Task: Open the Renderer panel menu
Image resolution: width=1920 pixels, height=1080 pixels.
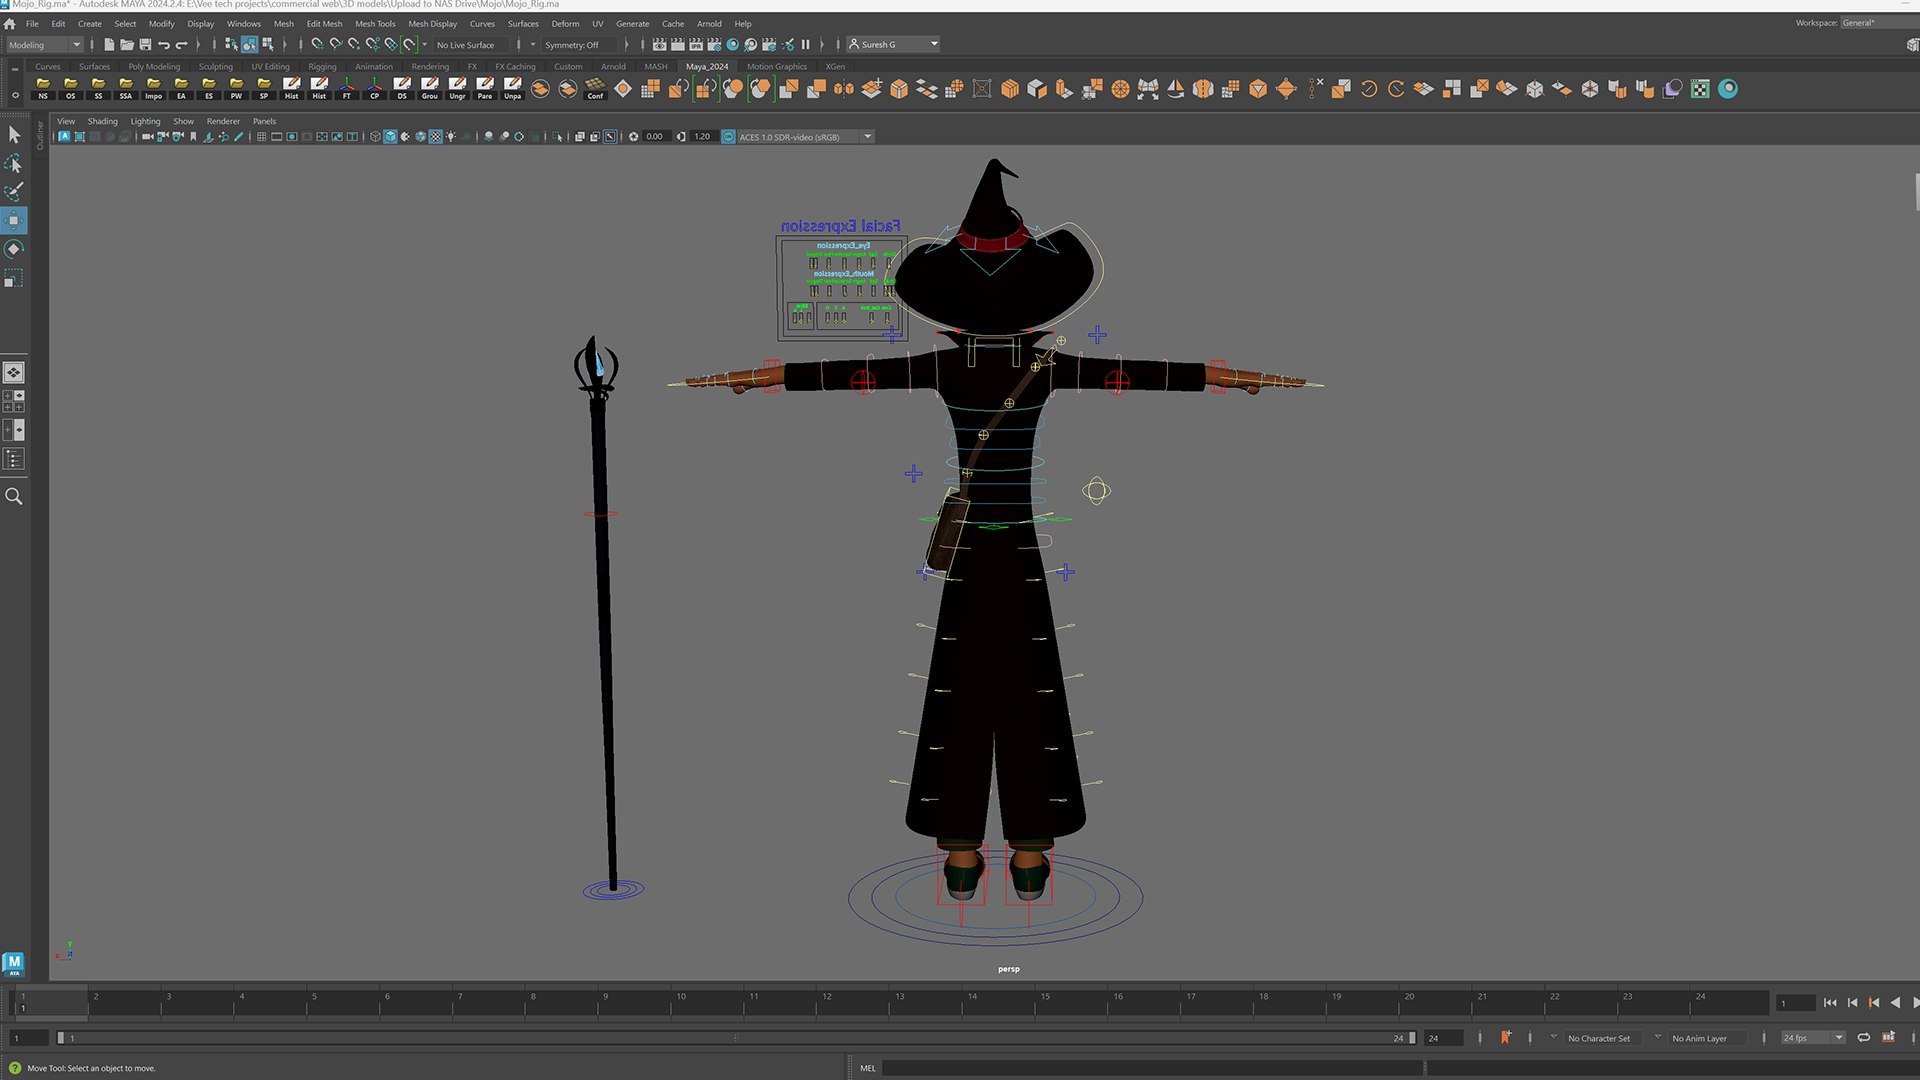Action: pos(223,121)
